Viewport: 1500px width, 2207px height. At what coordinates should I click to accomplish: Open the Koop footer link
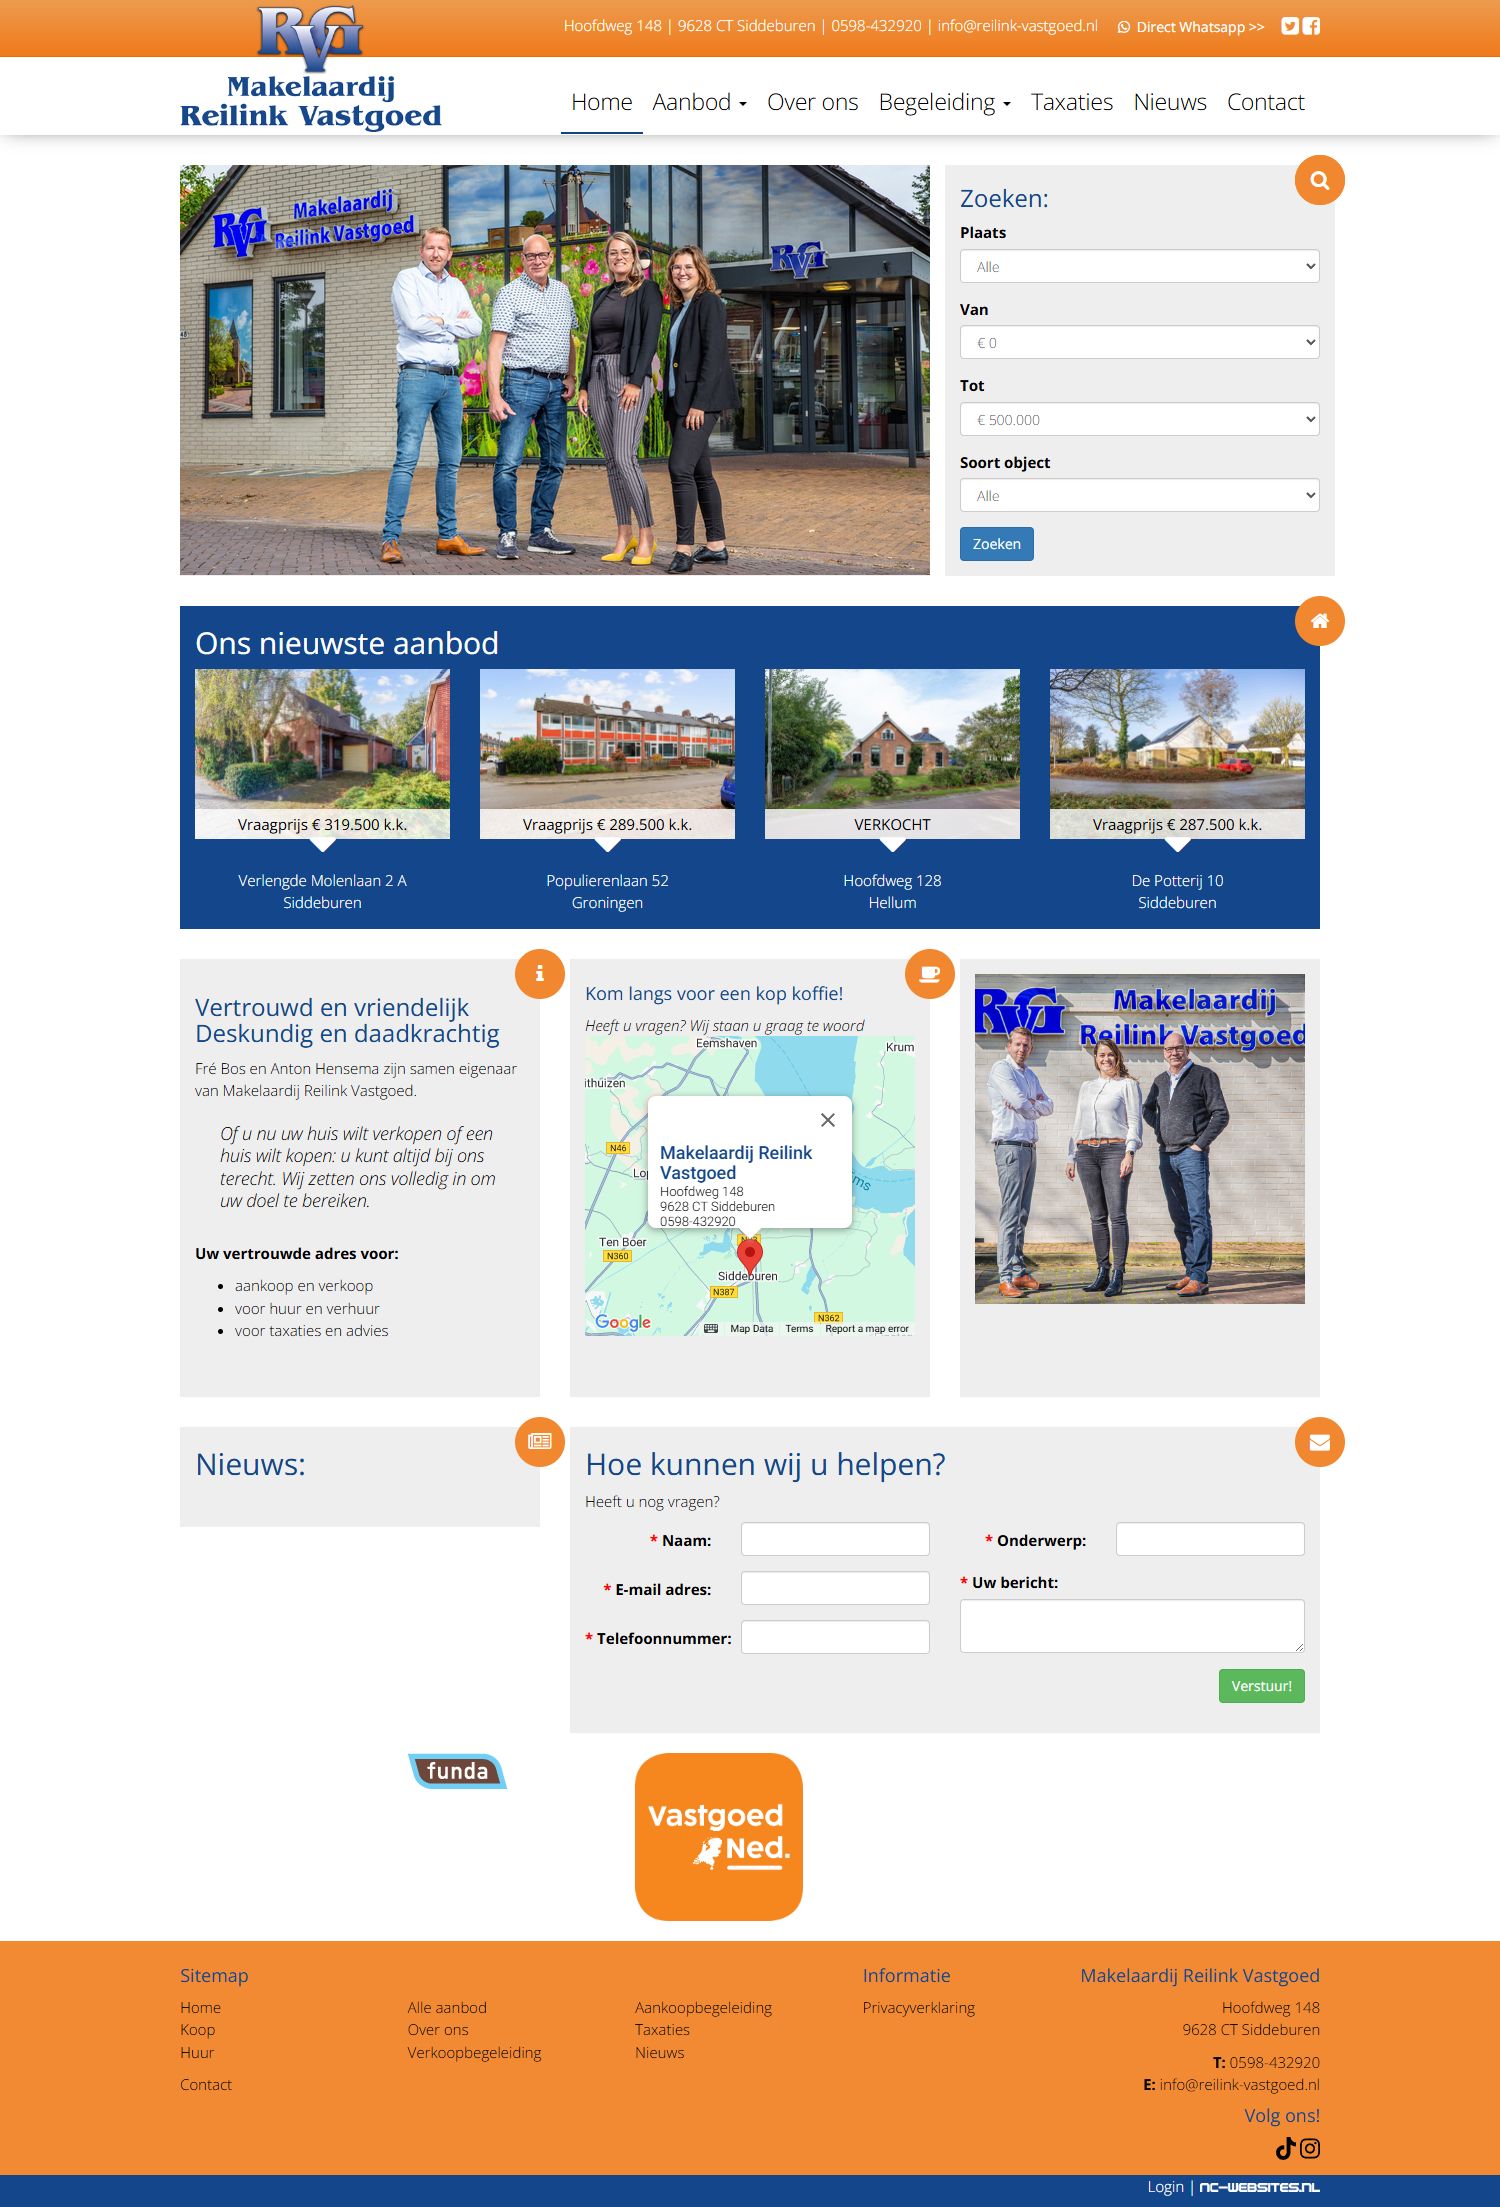[198, 2029]
